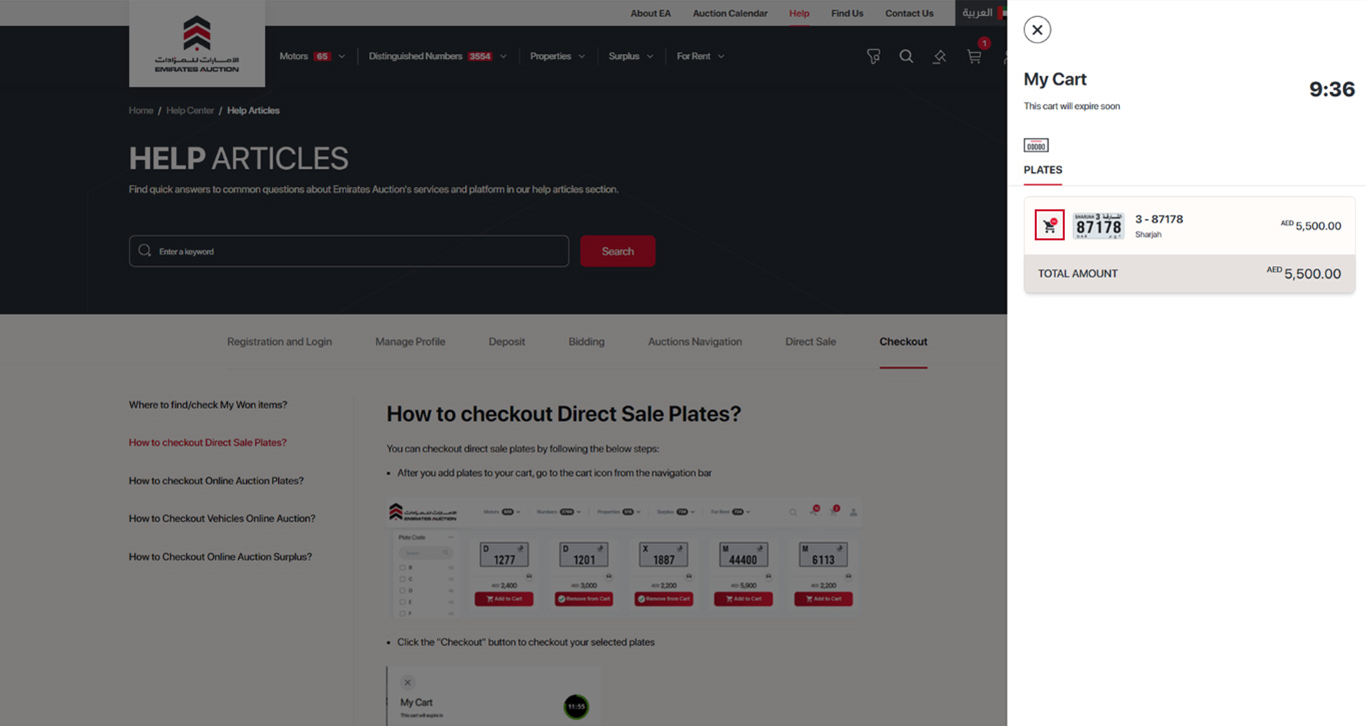
Task: Open the For Rent dropdown
Action: click(x=700, y=57)
